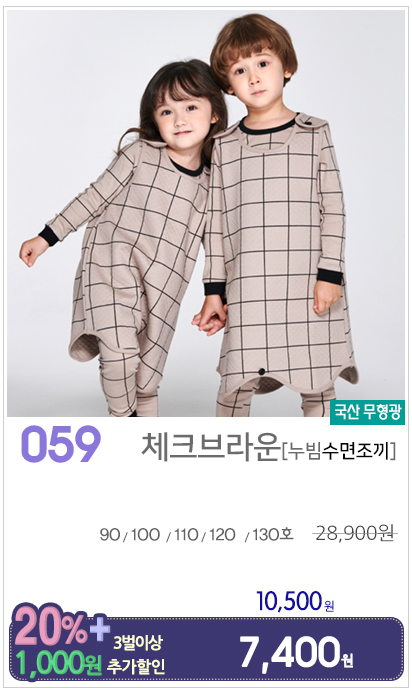Click the 추가할인 label
This screenshot has width=412, height=700.
pos(136,667)
